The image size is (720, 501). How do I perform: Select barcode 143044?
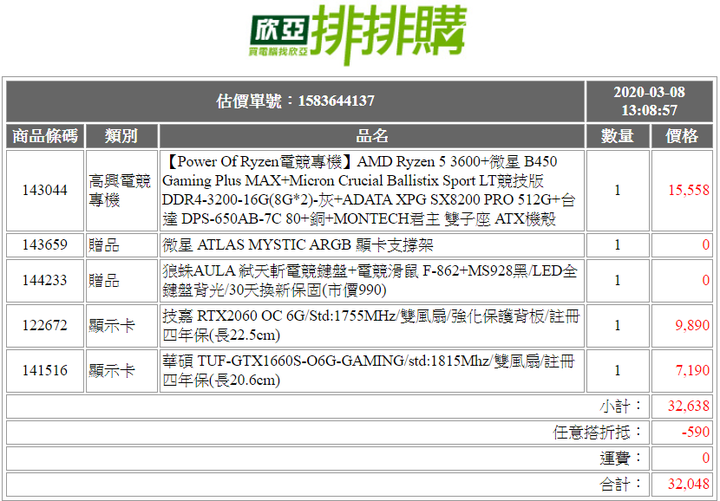coord(45,190)
